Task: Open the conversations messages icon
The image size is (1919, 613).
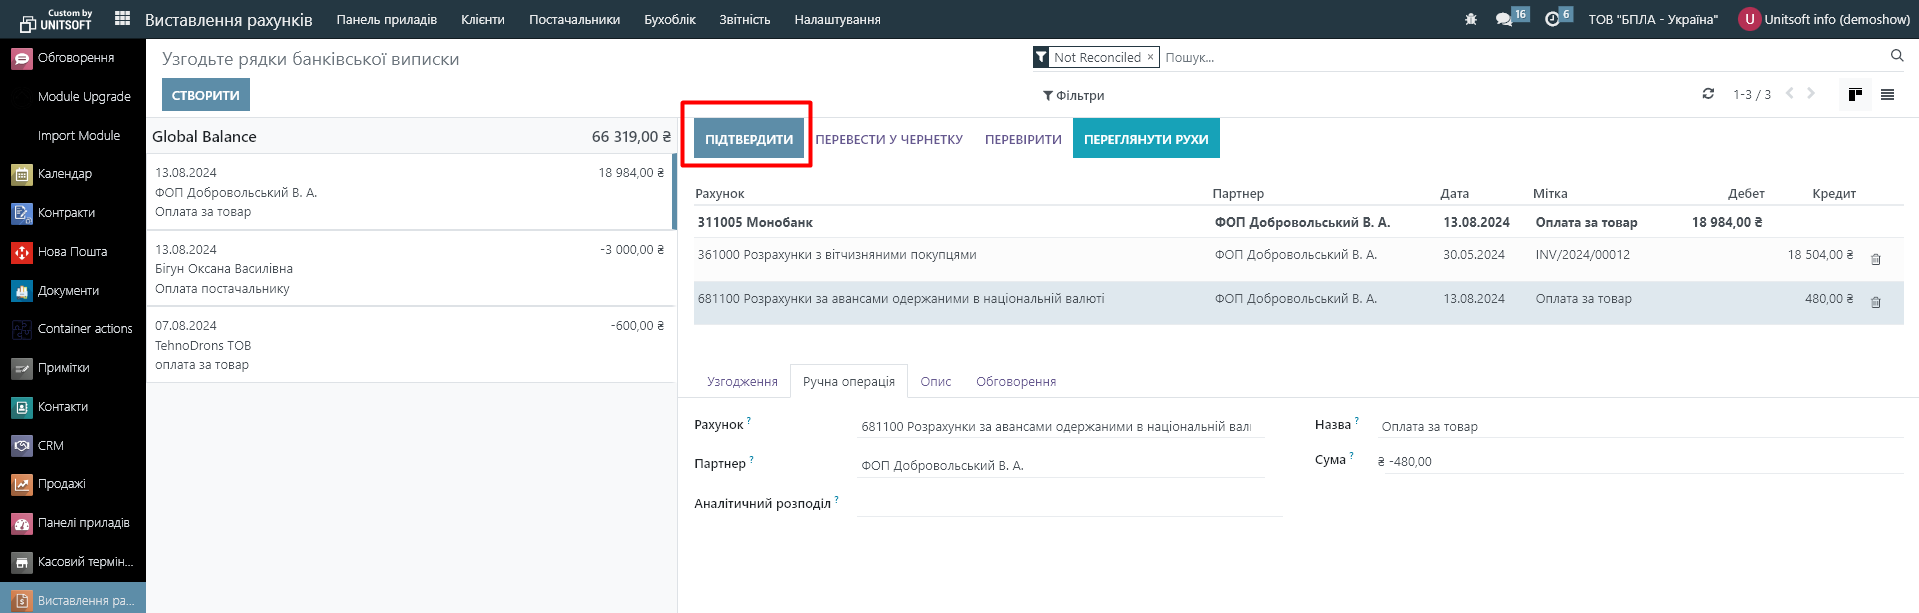Action: 1503,19
